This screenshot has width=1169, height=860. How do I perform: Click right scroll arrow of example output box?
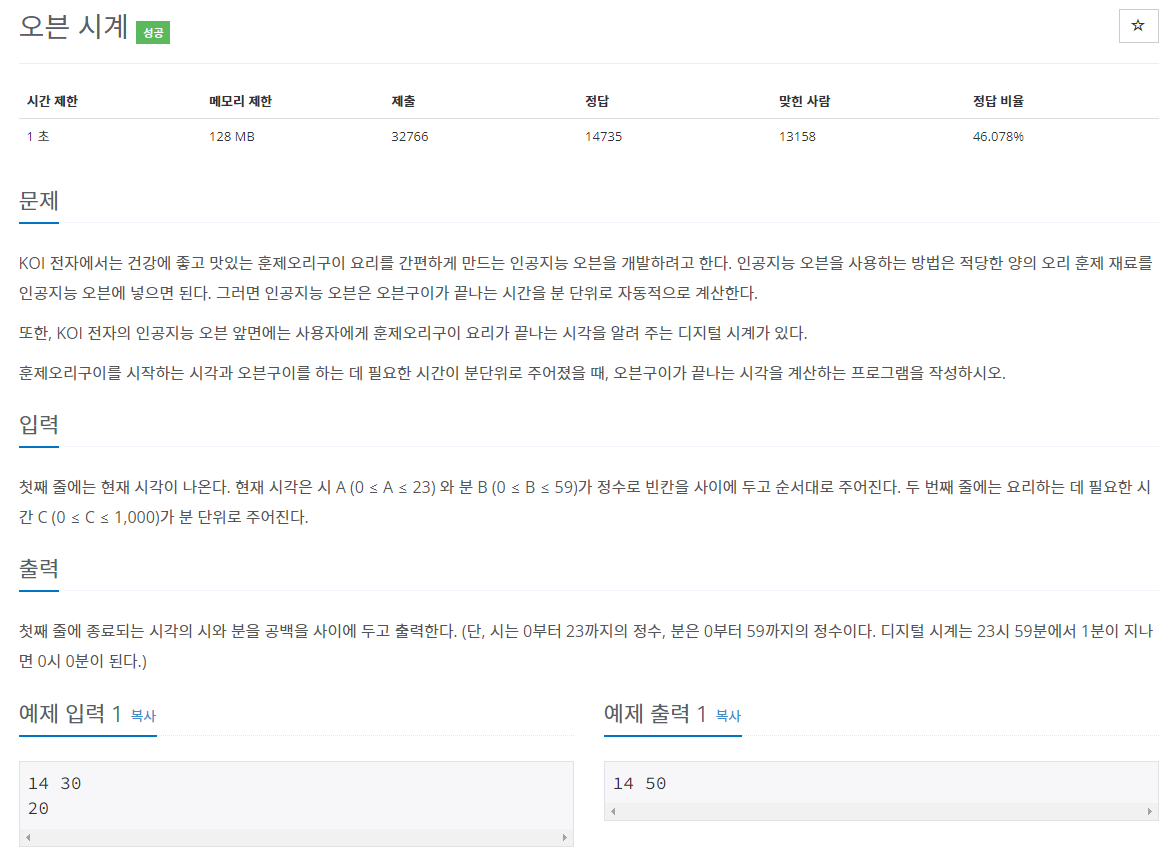(x=1150, y=812)
